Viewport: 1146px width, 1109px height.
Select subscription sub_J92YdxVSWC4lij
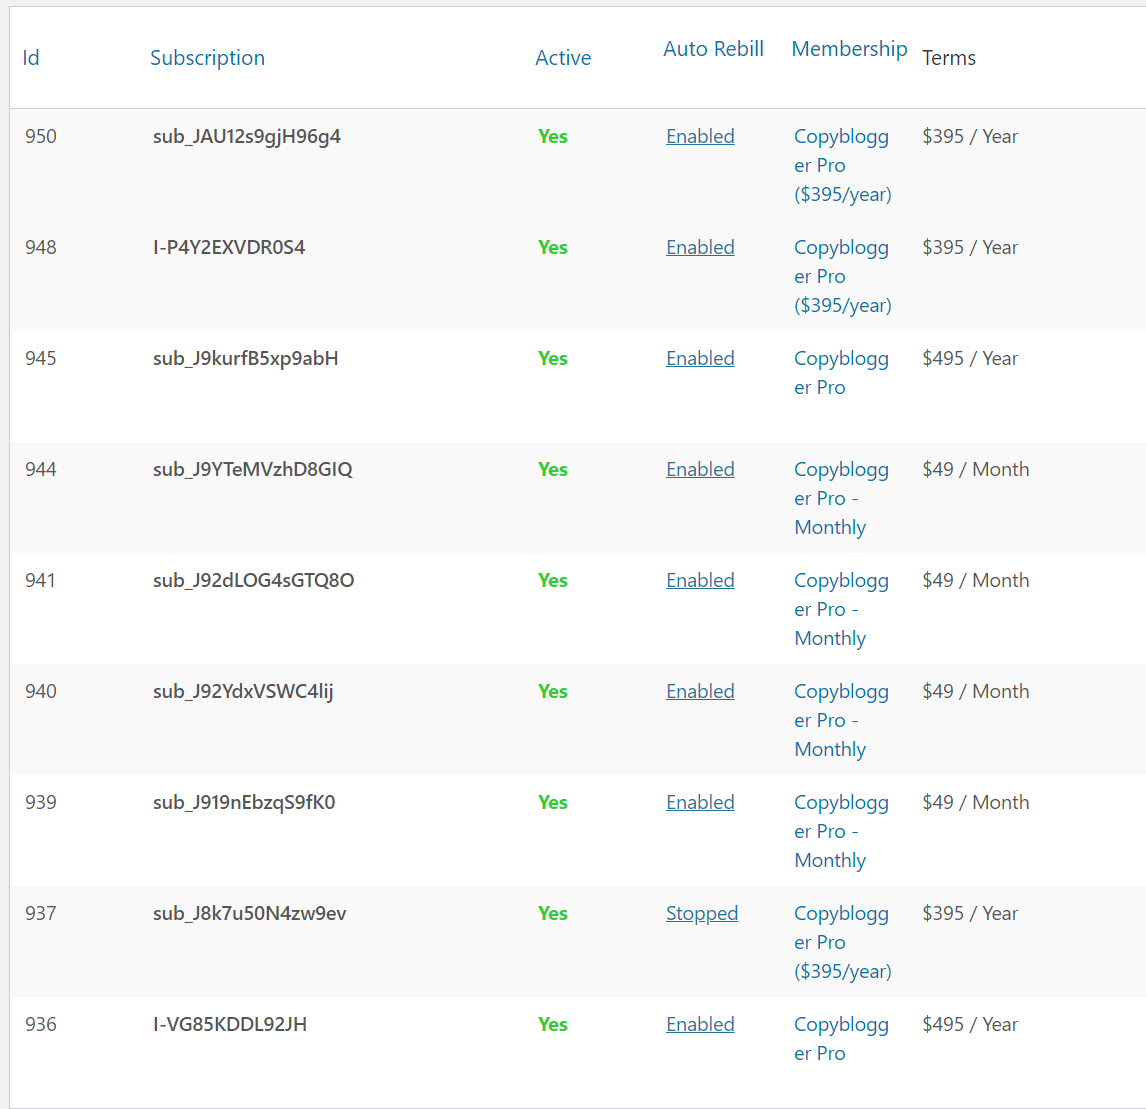pyautogui.click(x=243, y=693)
